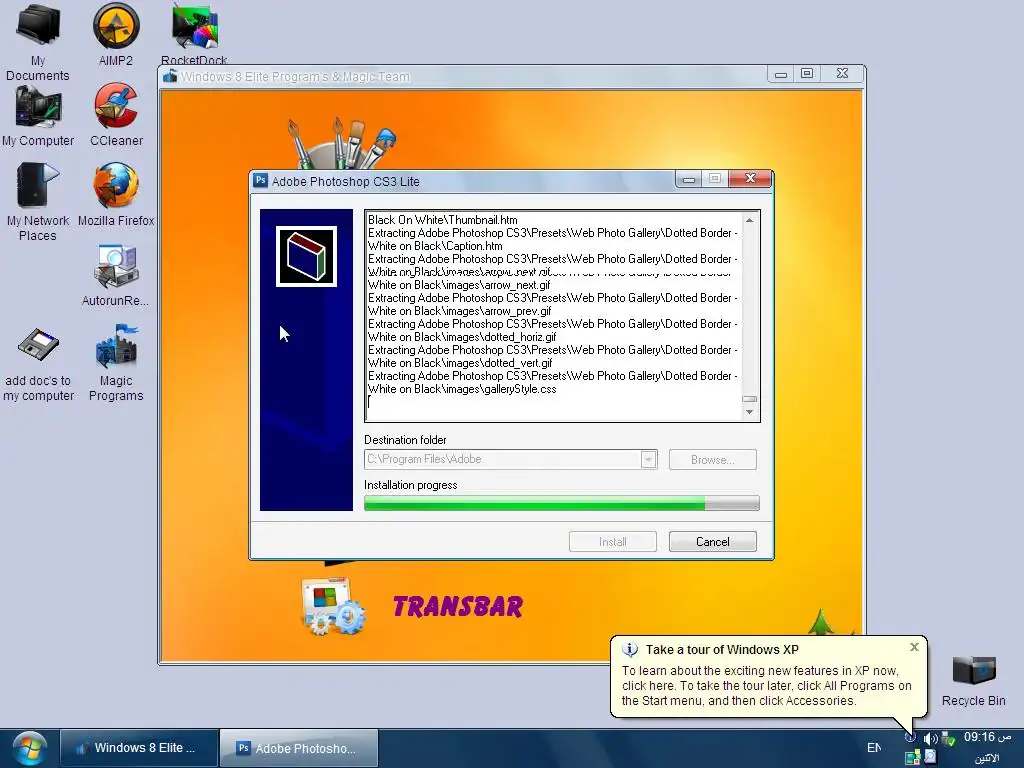Viewport: 1024px width, 768px height.
Task: Click the White on Black\Caption.htm line
Action: point(435,246)
